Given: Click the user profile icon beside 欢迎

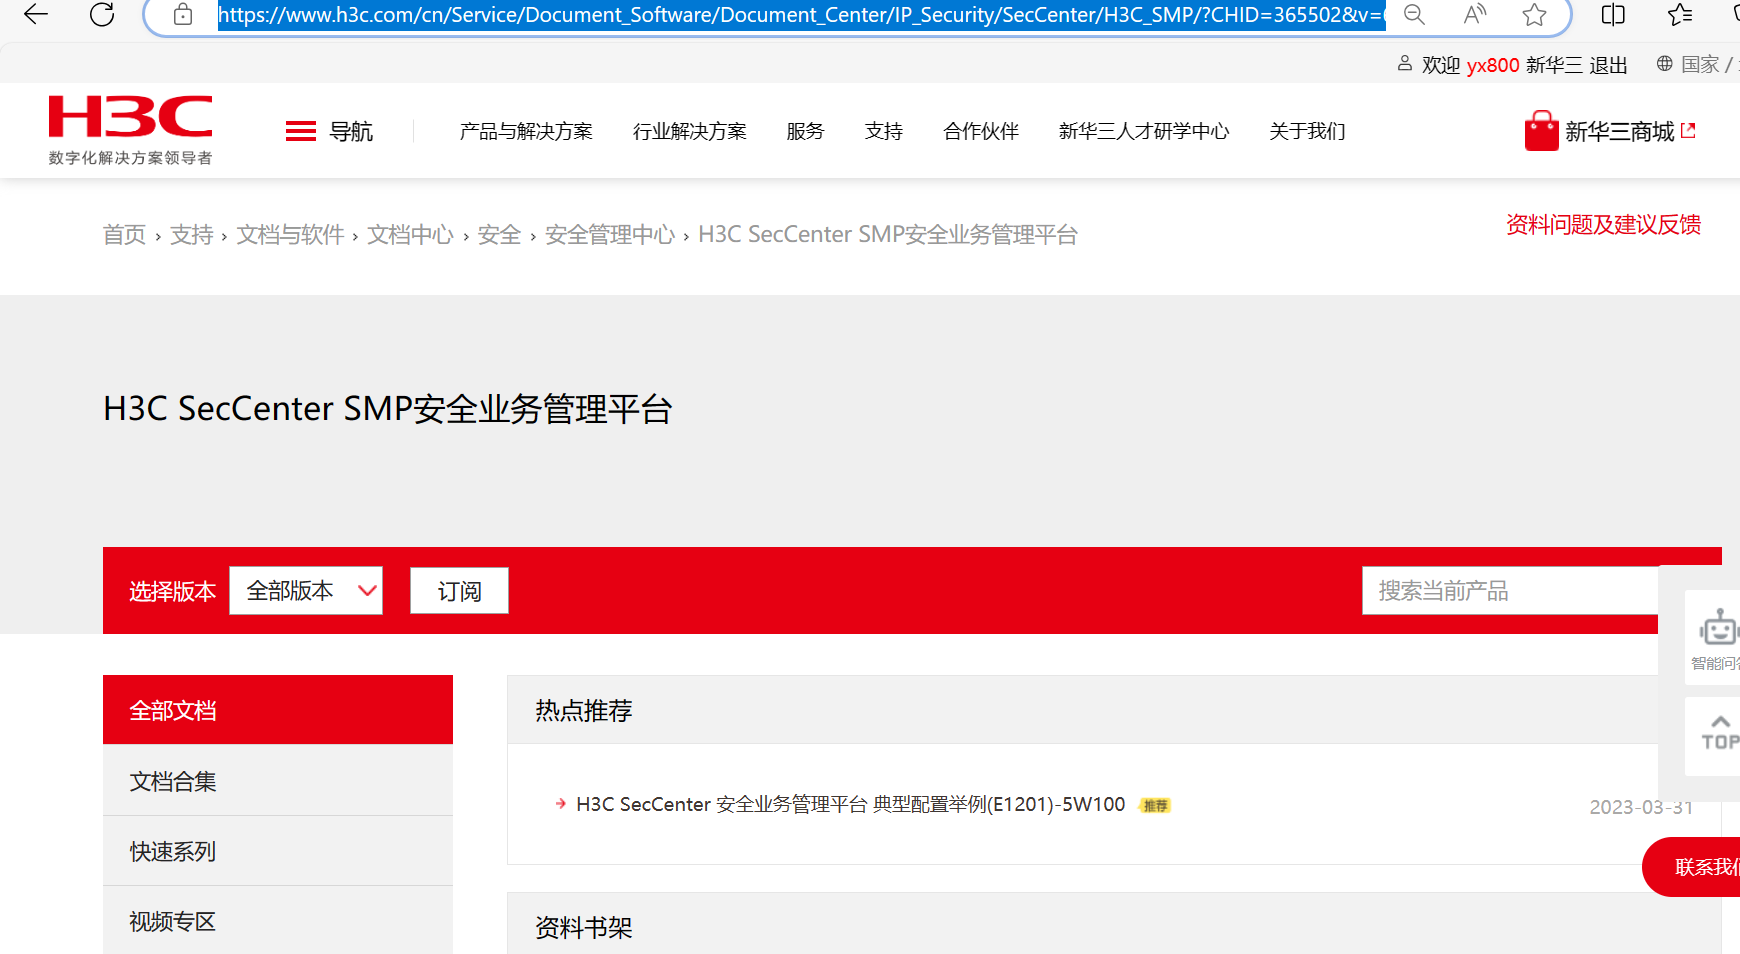Looking at the screenshot, I should 1405,64.
